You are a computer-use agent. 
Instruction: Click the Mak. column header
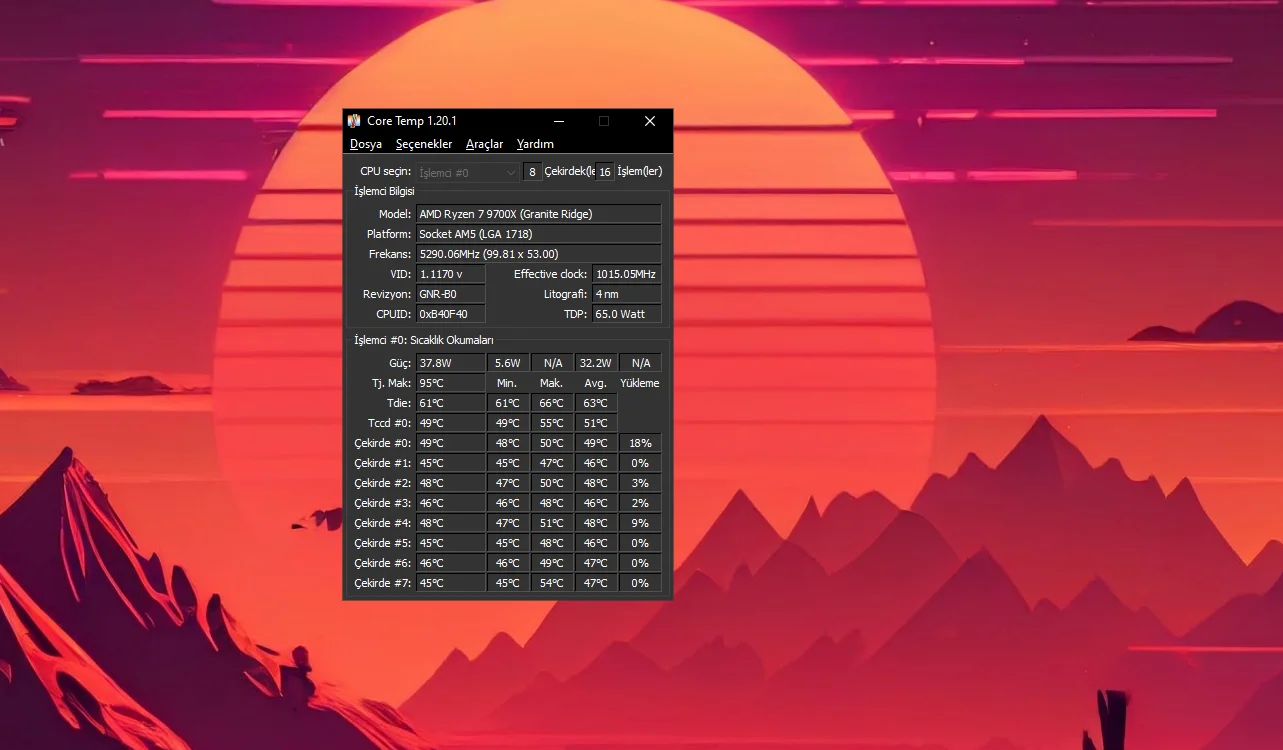[552, 383]
